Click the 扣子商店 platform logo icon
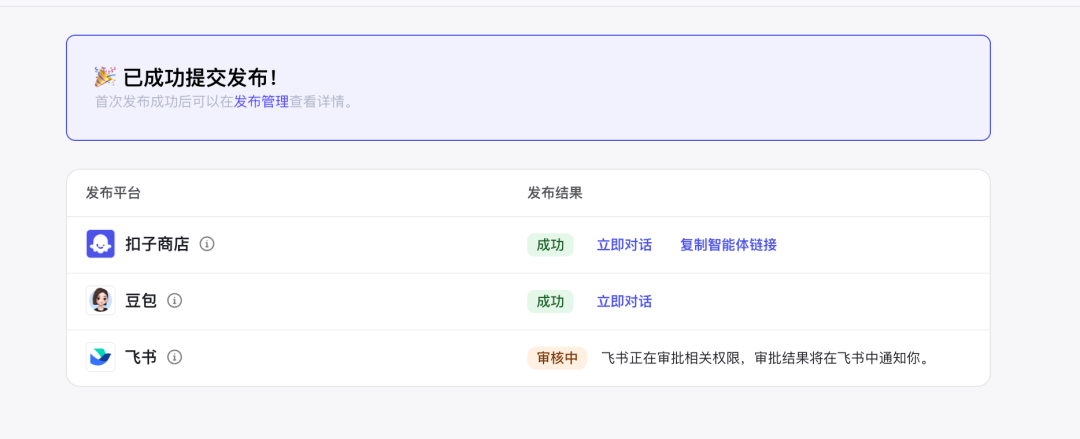The width and height of the screenshot is (1080, 439). point(101,244)
